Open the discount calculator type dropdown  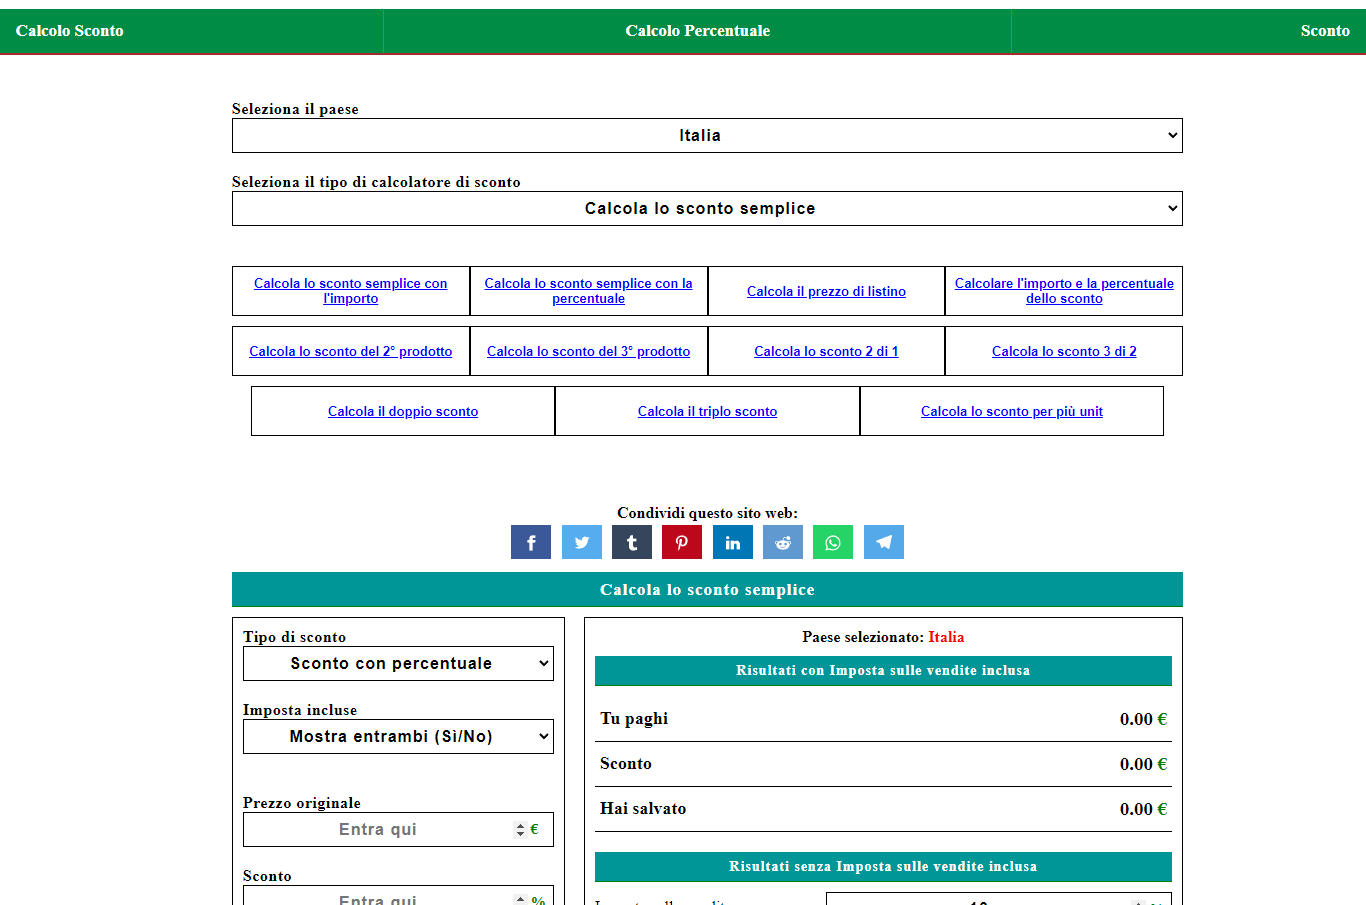point(707,209)
